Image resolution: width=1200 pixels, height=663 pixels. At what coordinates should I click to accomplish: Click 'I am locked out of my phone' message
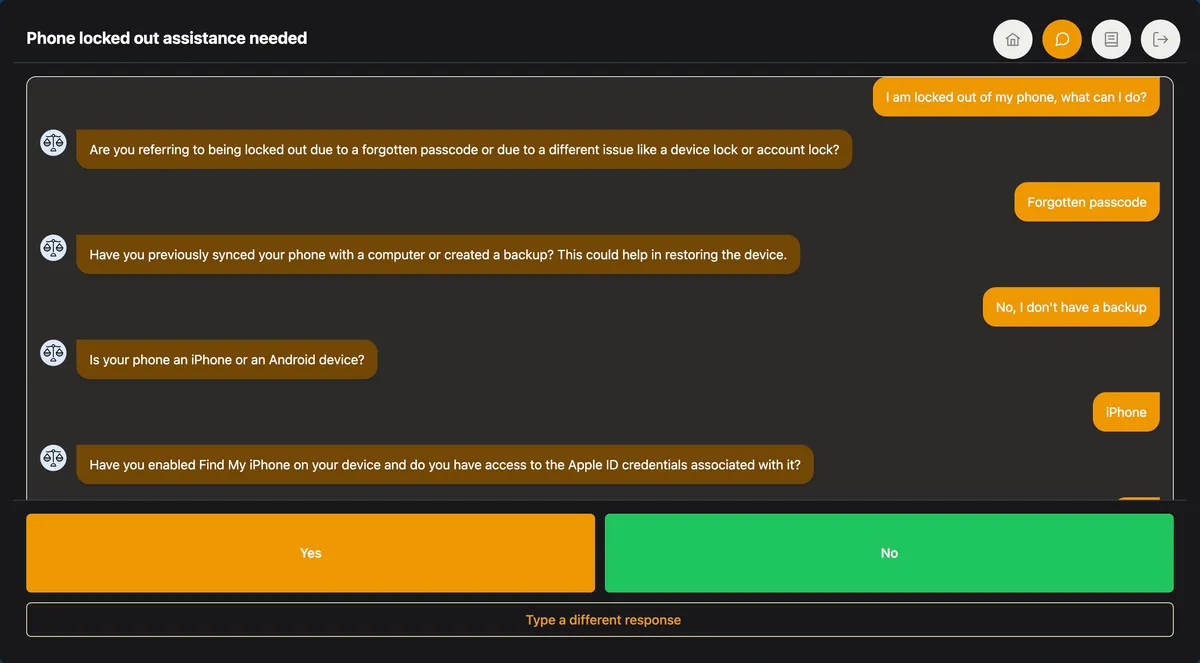point(1015,97)
